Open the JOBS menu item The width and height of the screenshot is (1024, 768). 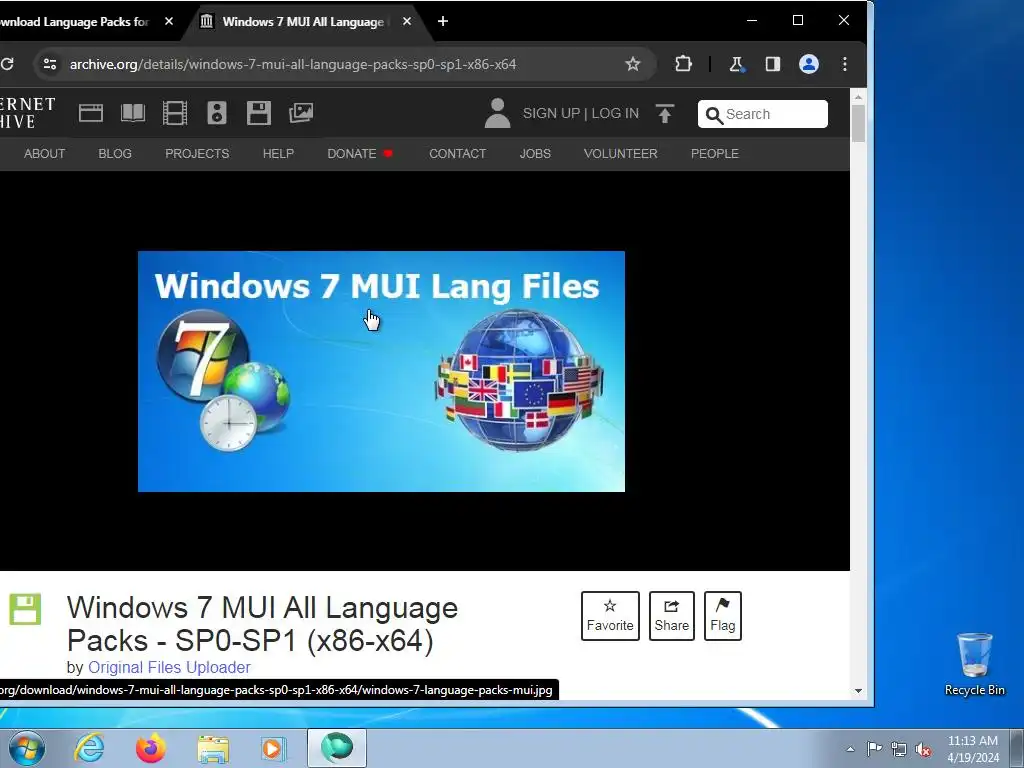pyautogui.click(x=535, y=153)
